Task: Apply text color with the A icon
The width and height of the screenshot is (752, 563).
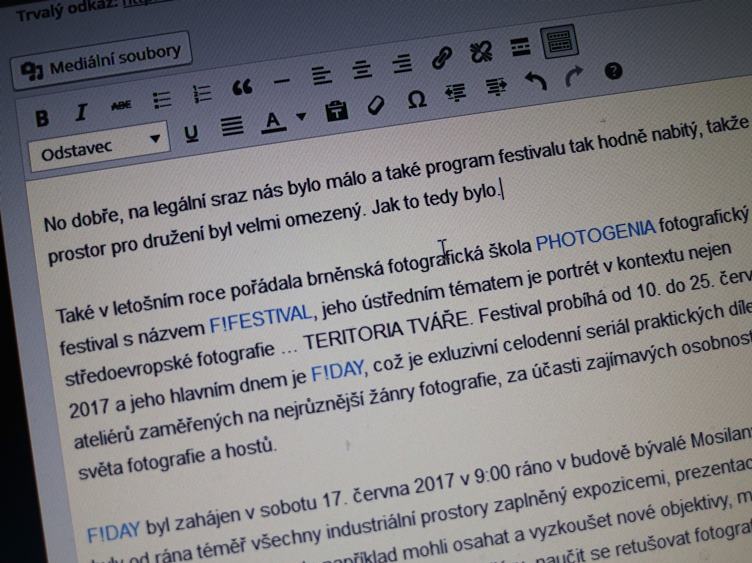Action: tap(273, 121)
